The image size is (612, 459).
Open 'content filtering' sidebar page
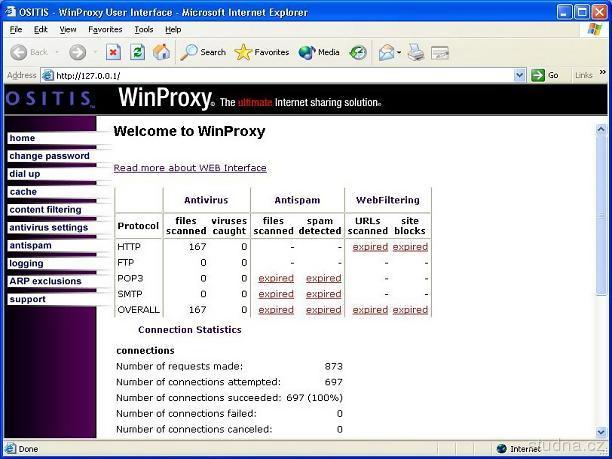pos(46,210)
